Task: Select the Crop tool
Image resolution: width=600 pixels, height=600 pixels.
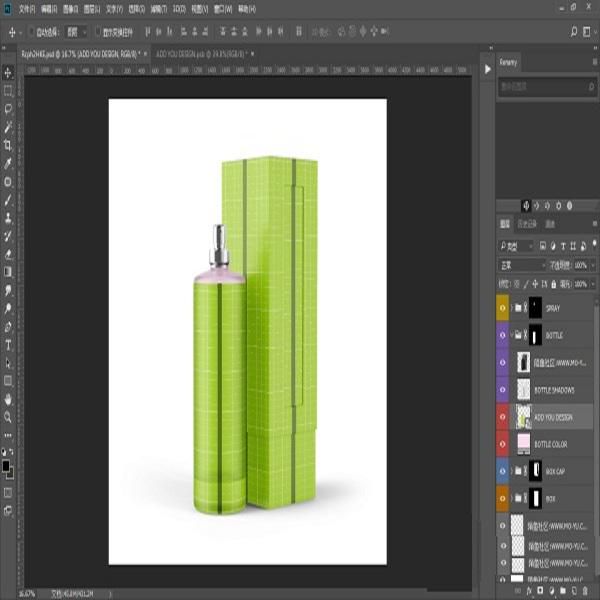Action: coord(8,145)
